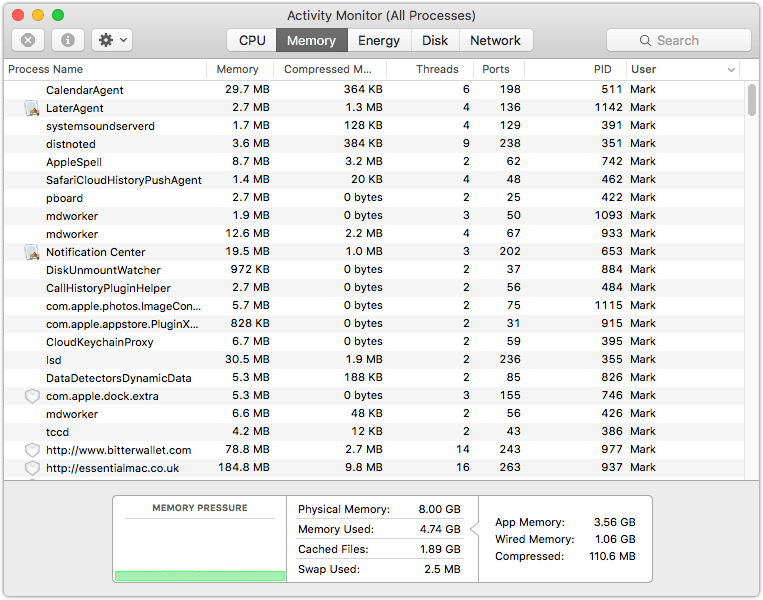763x600 pixels.
Task: Sort by Compressed Mem column header
Action: (x=329, y=69)
